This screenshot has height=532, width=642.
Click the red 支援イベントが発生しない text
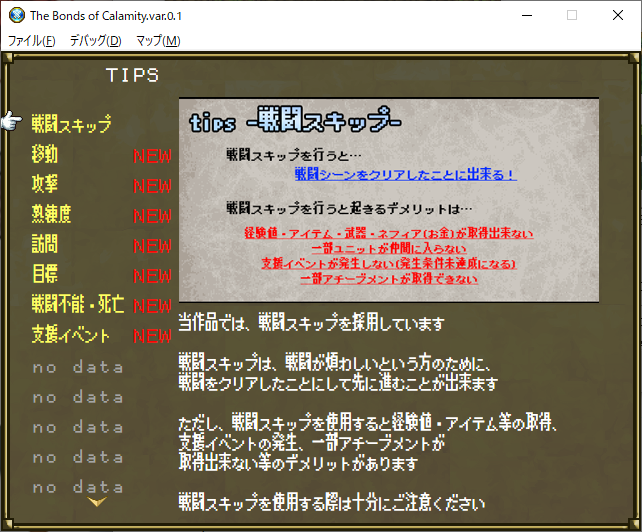click(x=389, y=263)
